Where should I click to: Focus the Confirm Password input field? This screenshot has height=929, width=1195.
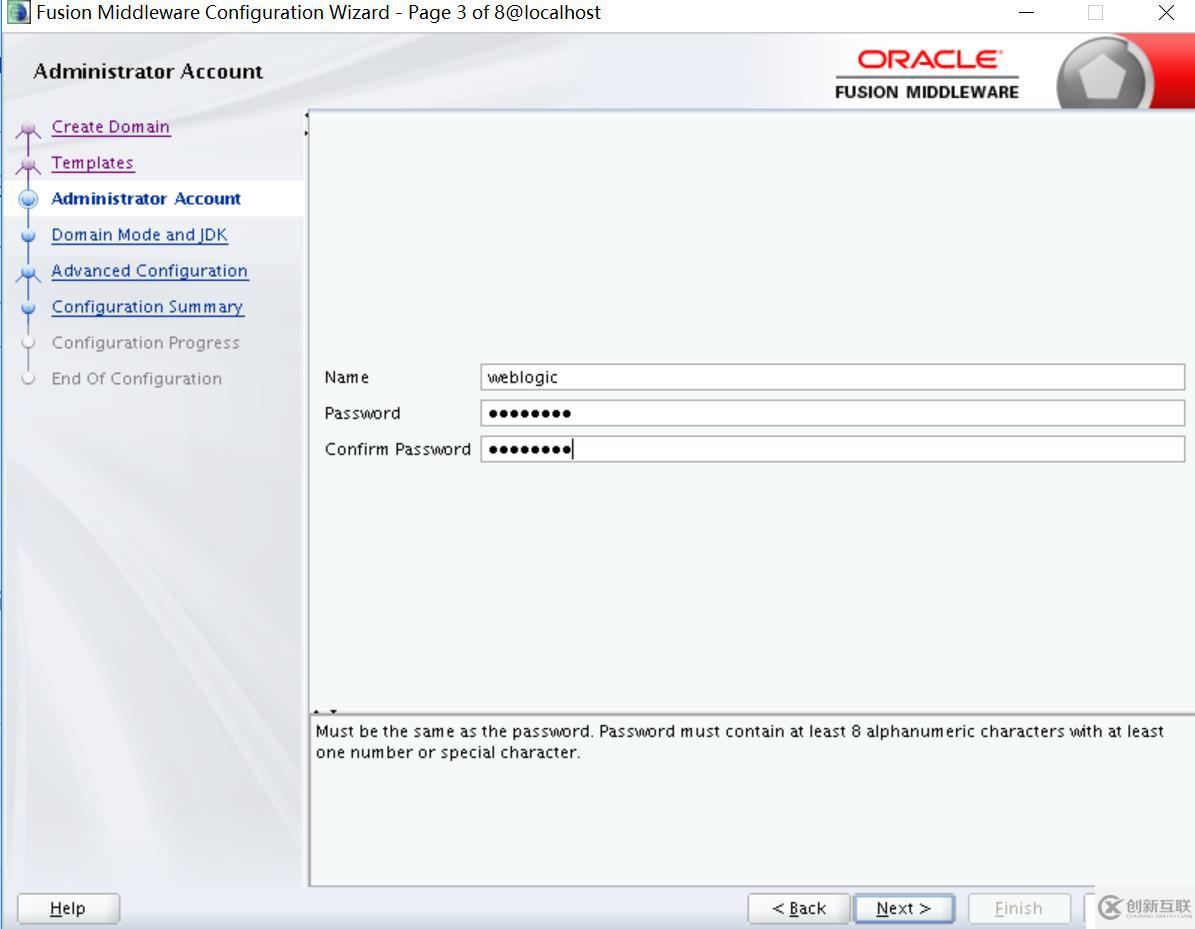(x=832, y=449)
